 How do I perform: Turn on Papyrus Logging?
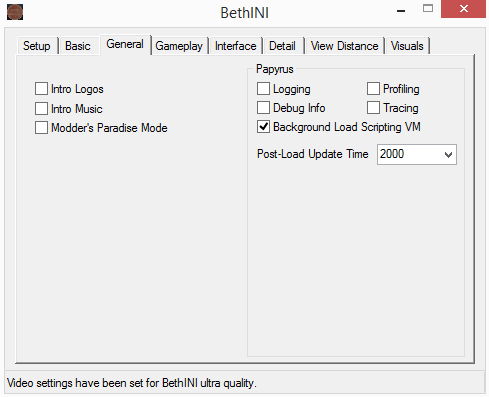(263, 89)
